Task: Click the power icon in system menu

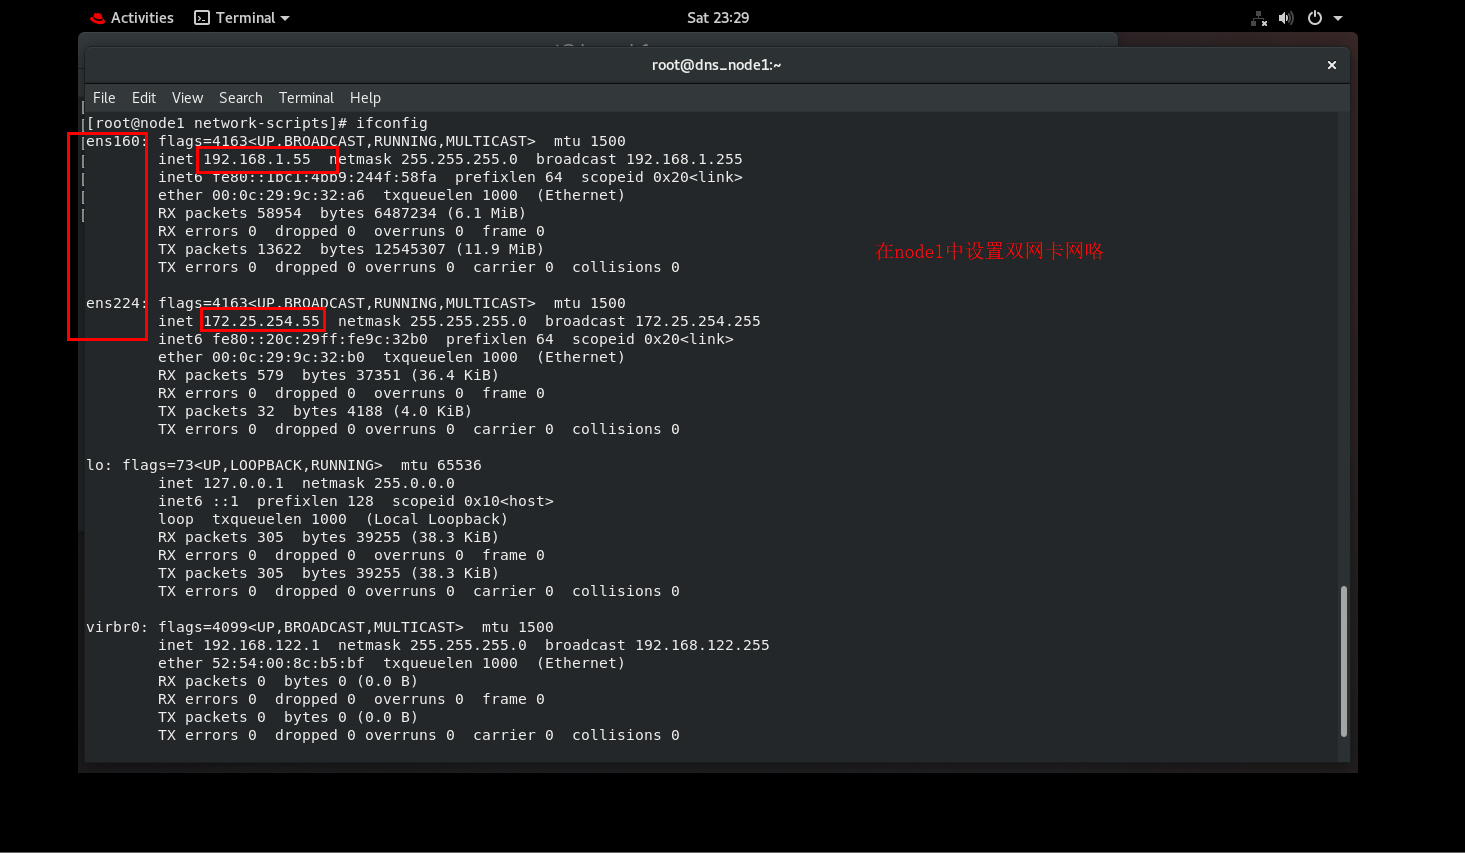Action: pyautogui.click(x=1315, y=18)
